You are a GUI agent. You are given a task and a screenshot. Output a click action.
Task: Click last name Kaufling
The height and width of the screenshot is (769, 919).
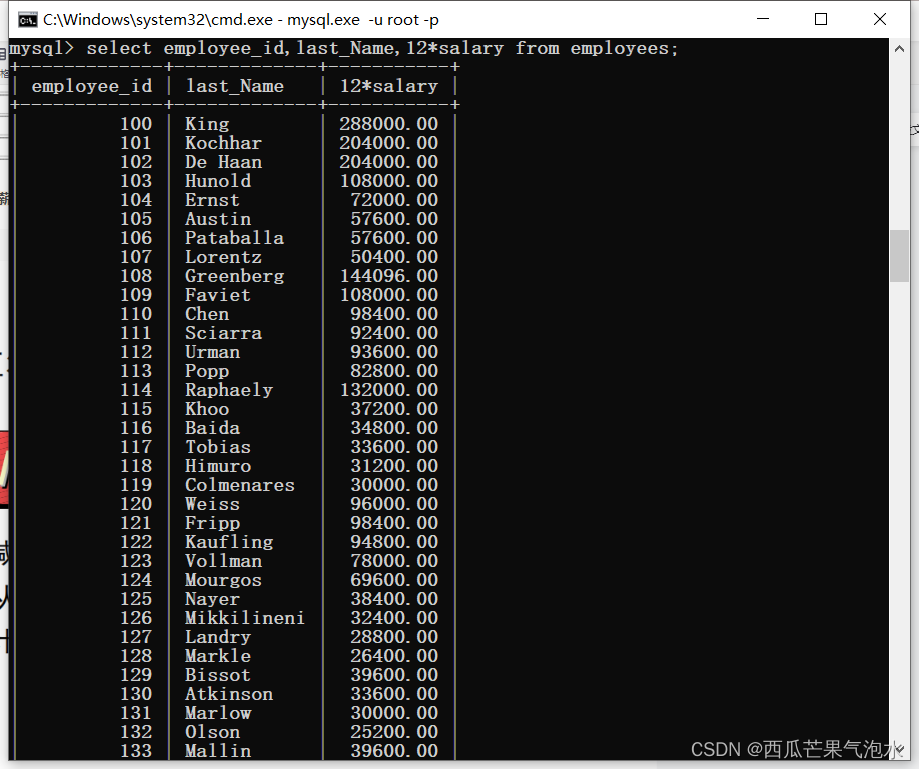click(229, 542)
